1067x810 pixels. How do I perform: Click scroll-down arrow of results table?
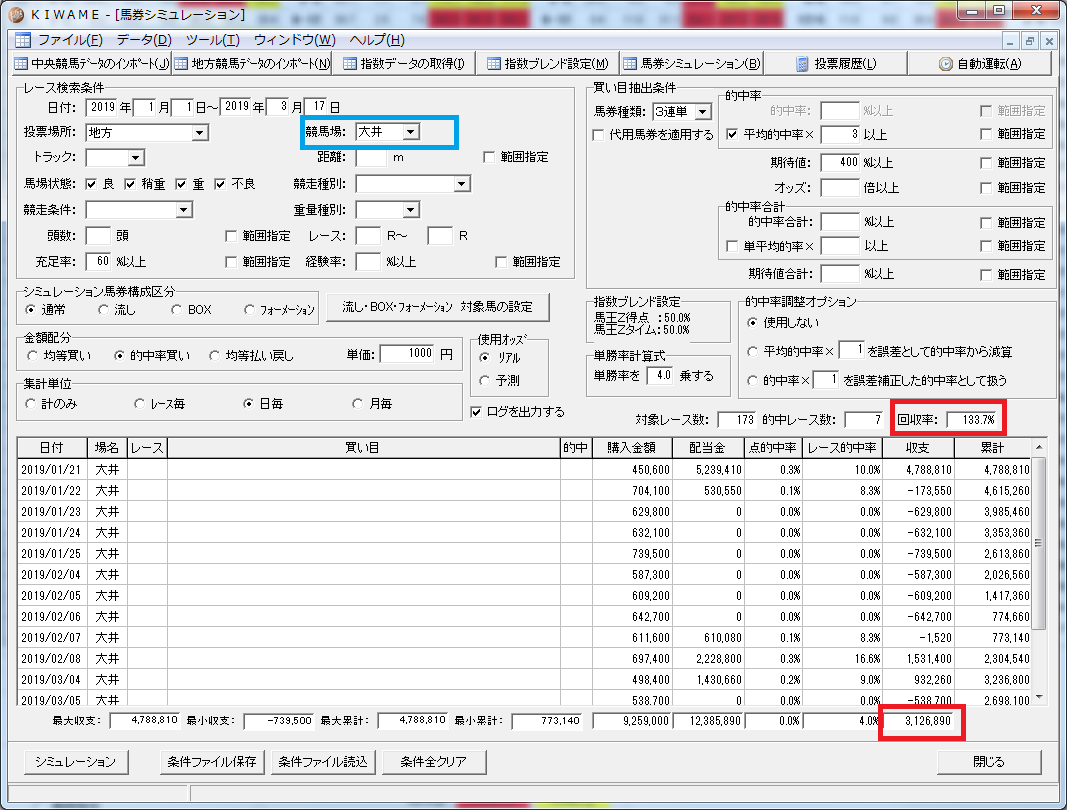tap(1038, 696)
